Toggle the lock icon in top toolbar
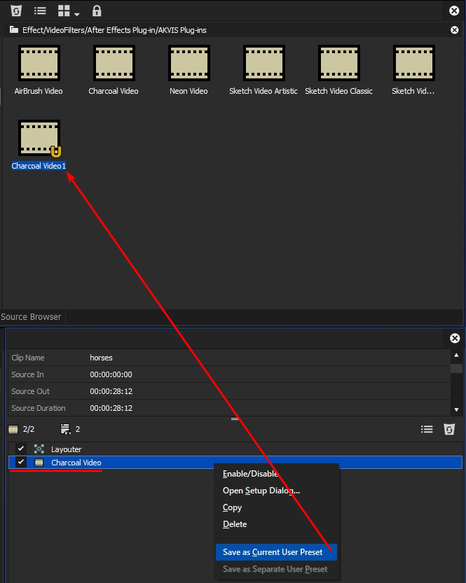The height and width of the screenshot is (583, 466). [97, 11]
